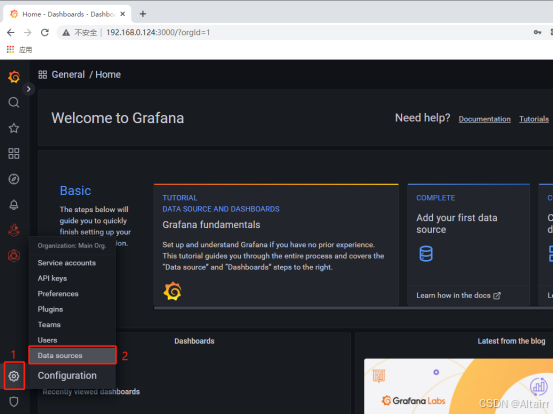Click the Welcome to Grafana heading

tap(117, 118)
